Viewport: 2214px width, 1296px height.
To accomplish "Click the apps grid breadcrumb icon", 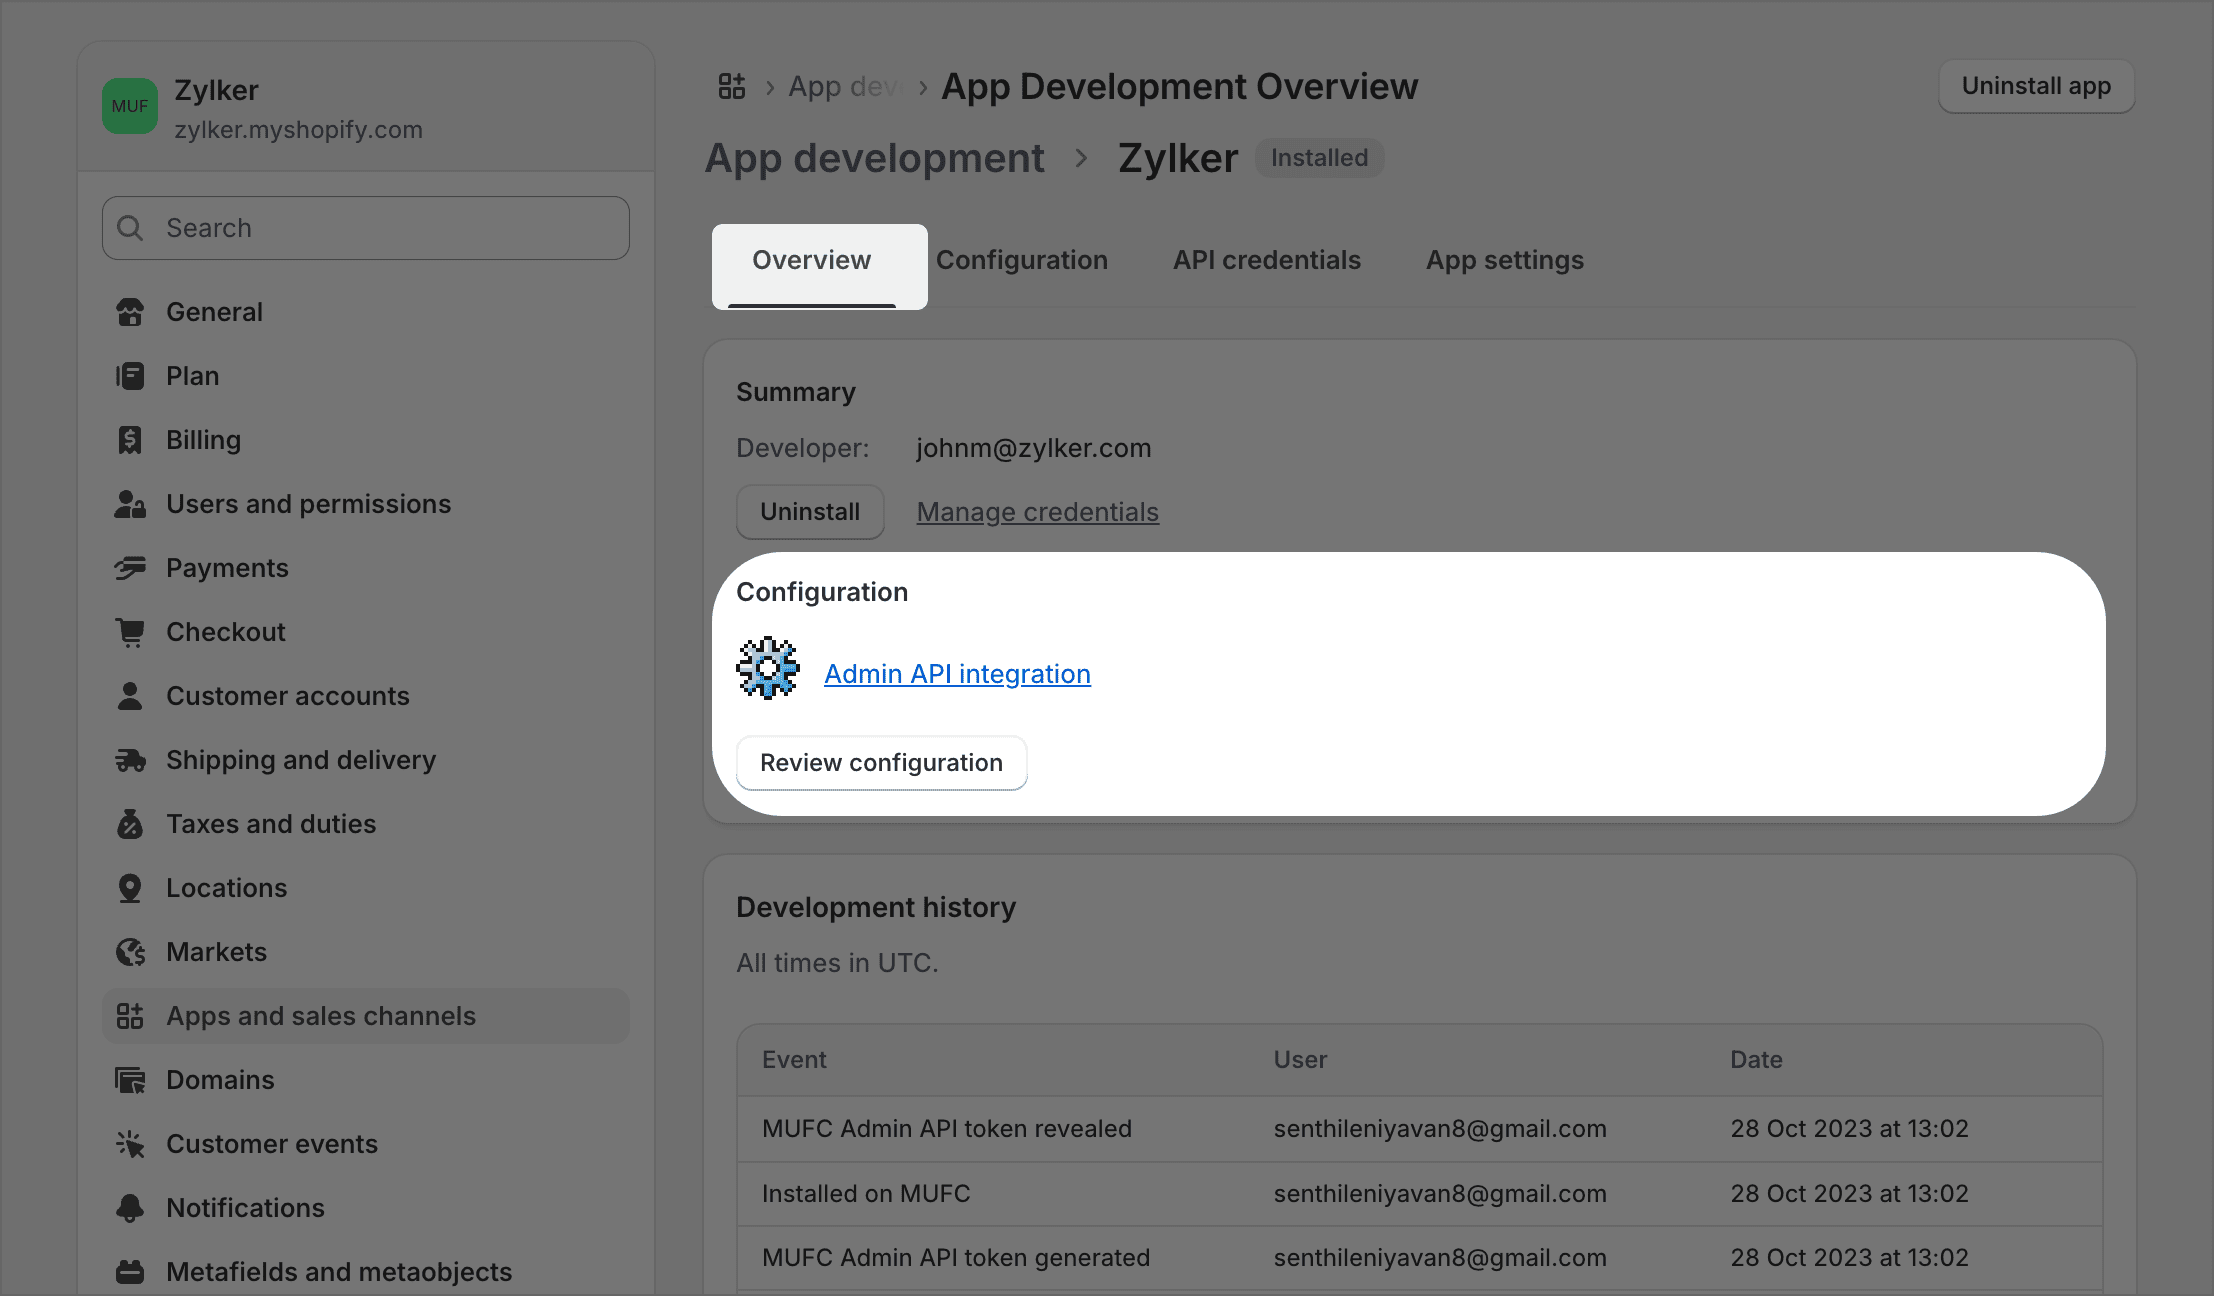I will point(732,87).
